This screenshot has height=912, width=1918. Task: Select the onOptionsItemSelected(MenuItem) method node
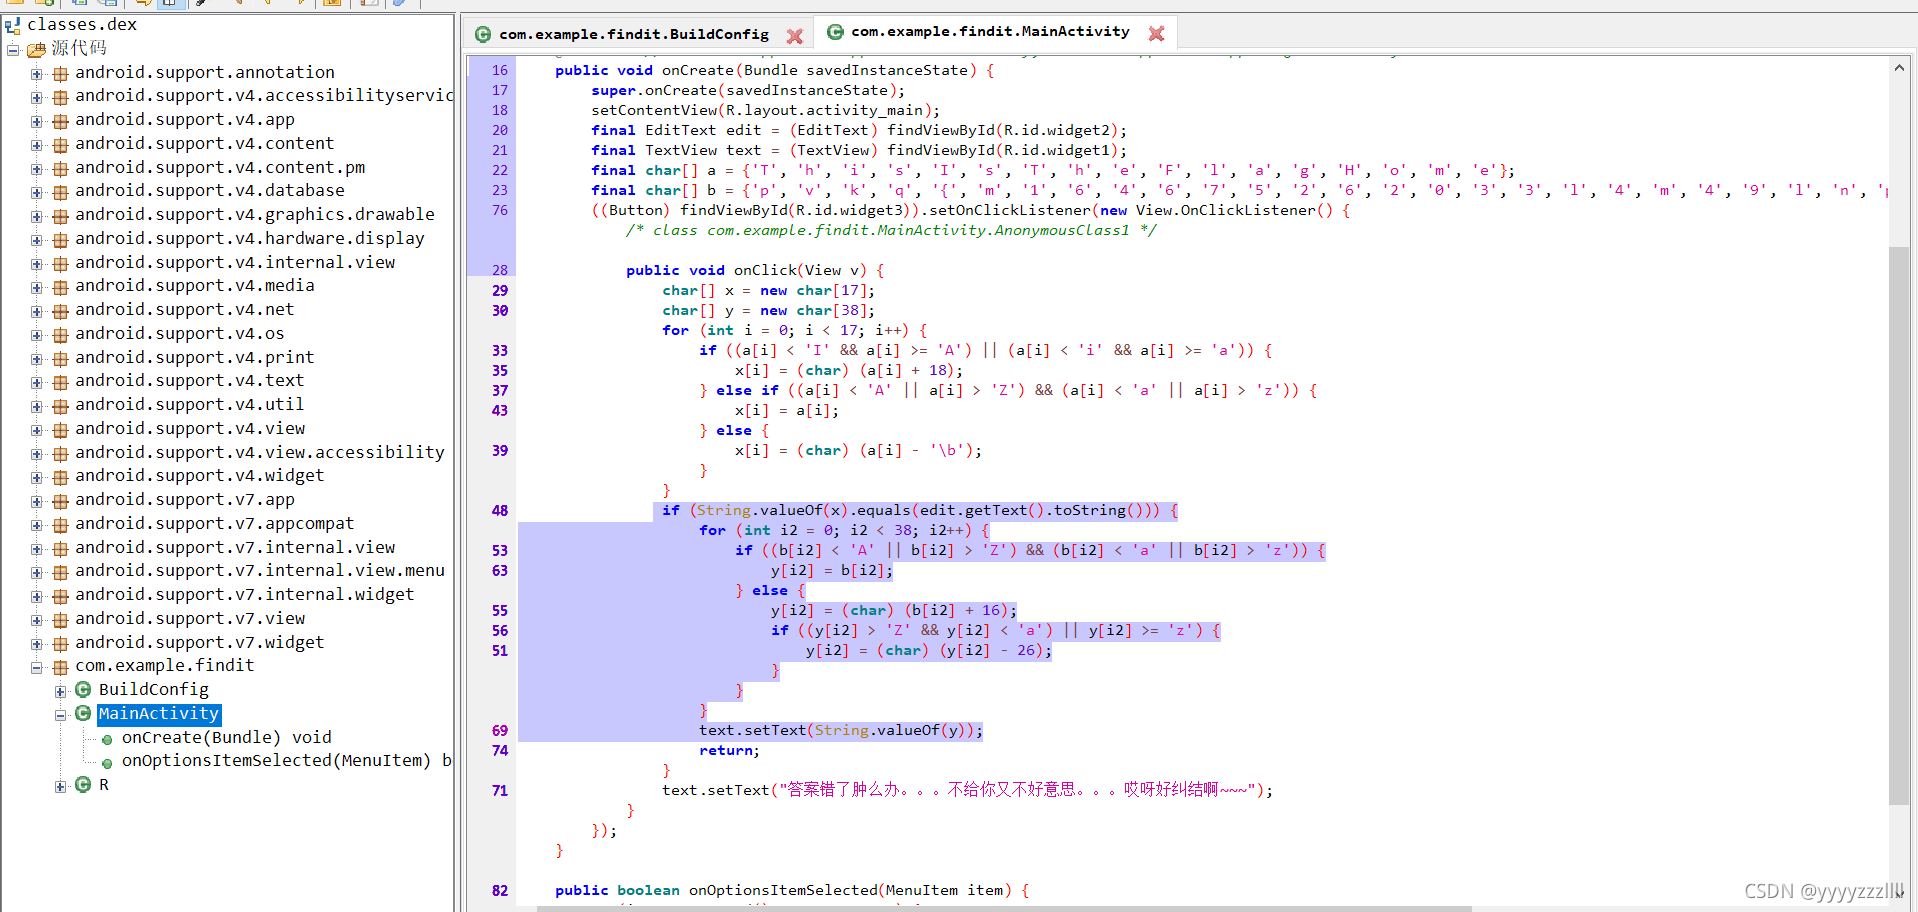(x=287, y=761)
